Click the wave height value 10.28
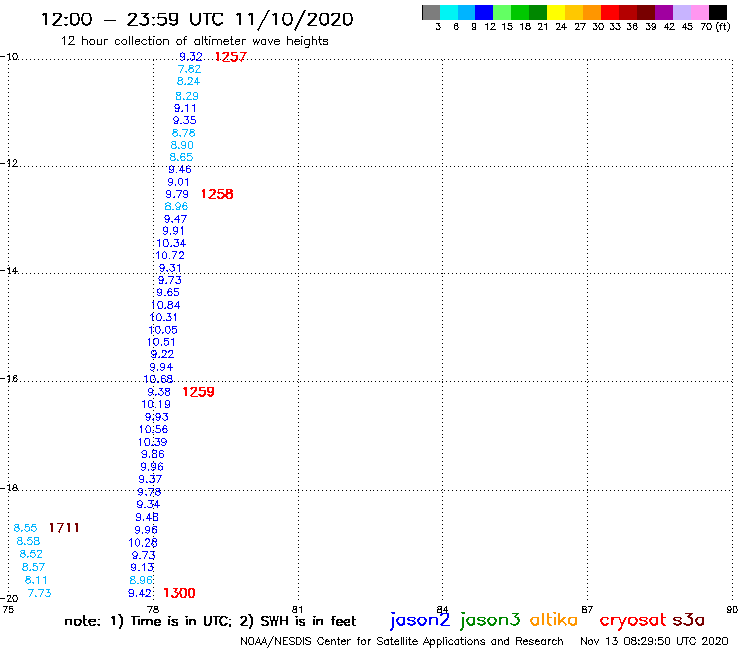Image resolution: width=740 pixels, height=650 pixels. click(143, 543)
